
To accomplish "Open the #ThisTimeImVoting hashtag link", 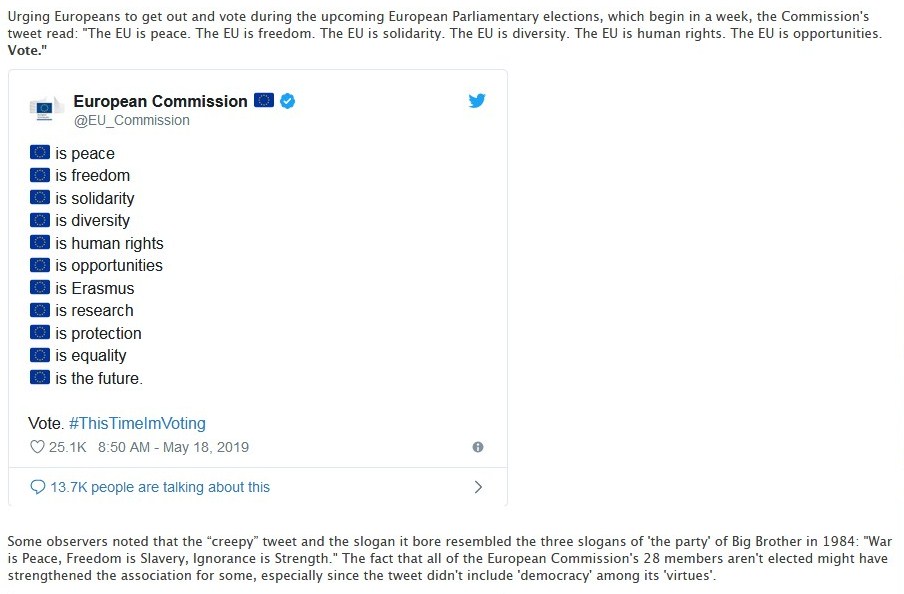I will 137,423.
